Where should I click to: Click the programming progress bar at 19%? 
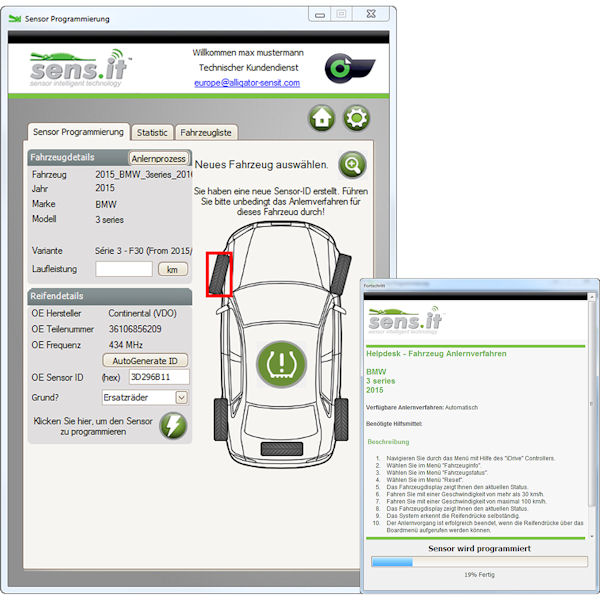click(479, 561)
